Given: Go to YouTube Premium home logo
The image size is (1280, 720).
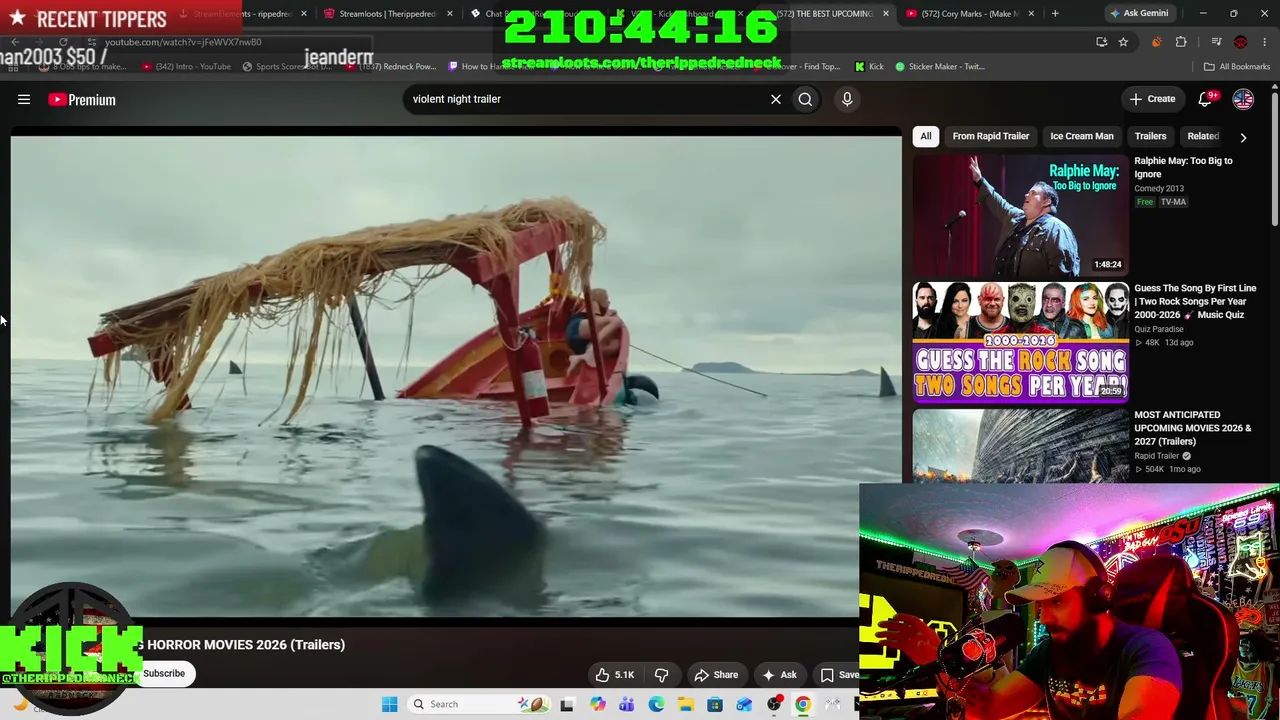Looking at the screenshot, I should [x=82, y=99].
